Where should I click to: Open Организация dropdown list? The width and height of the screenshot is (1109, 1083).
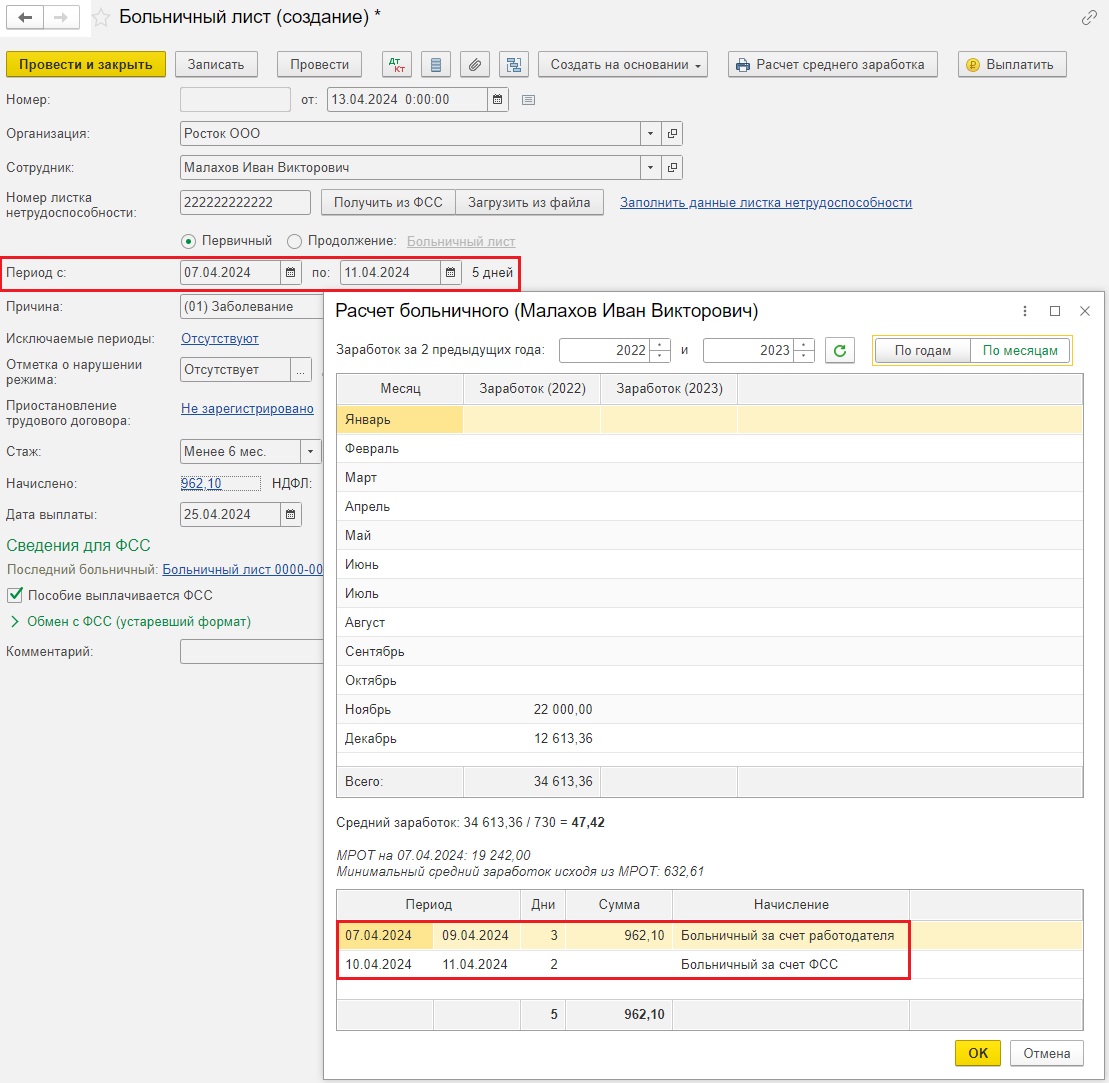650,134
